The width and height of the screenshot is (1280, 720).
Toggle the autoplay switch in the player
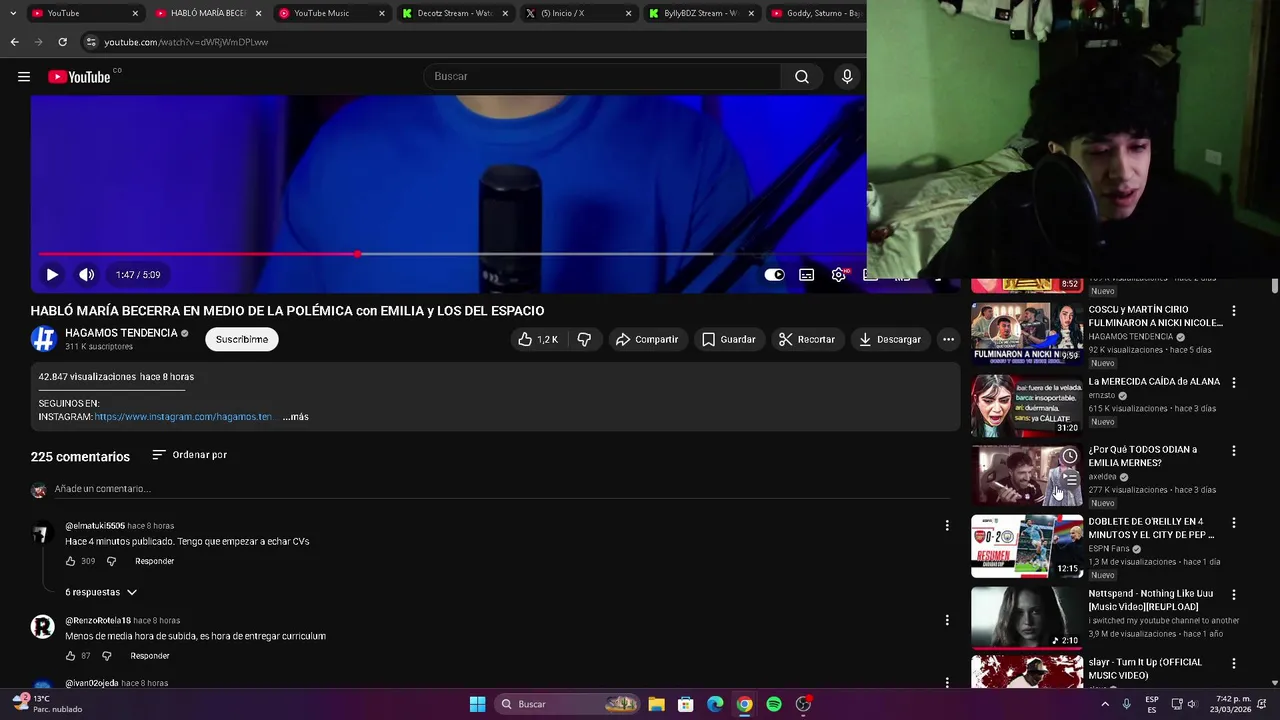click(x=775, y=275)
